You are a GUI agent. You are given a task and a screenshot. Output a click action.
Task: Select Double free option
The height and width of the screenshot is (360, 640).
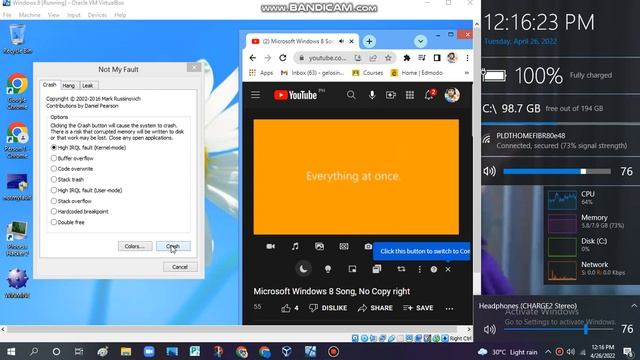[x=53, y=222]
